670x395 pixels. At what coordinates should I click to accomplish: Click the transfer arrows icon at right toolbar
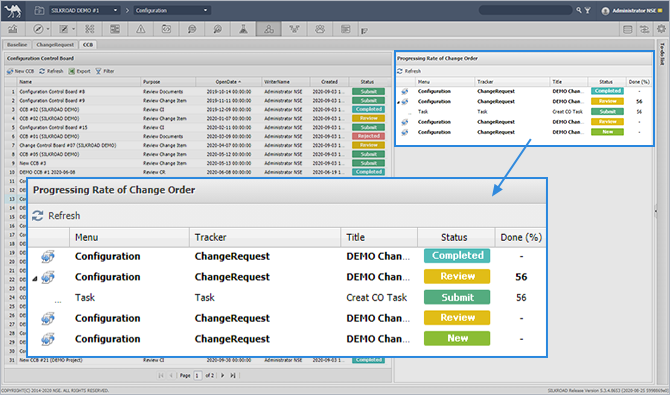(644, 29)
